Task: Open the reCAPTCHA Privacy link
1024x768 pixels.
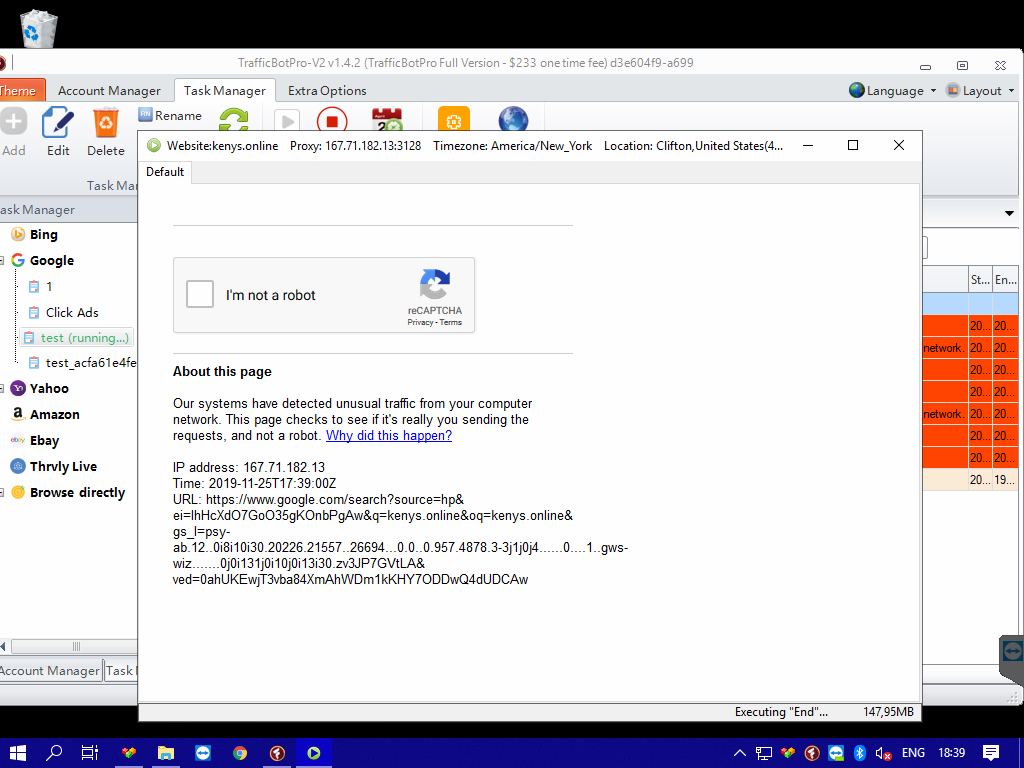Action: coord(420,322)
